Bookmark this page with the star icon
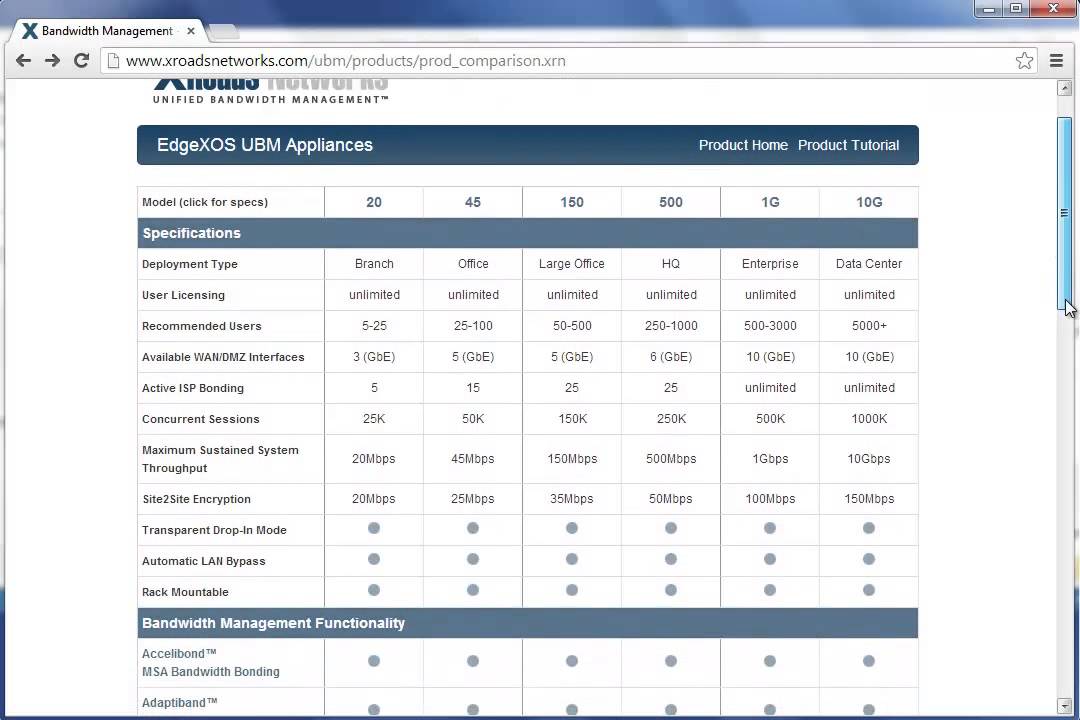 coord(1024,61)
